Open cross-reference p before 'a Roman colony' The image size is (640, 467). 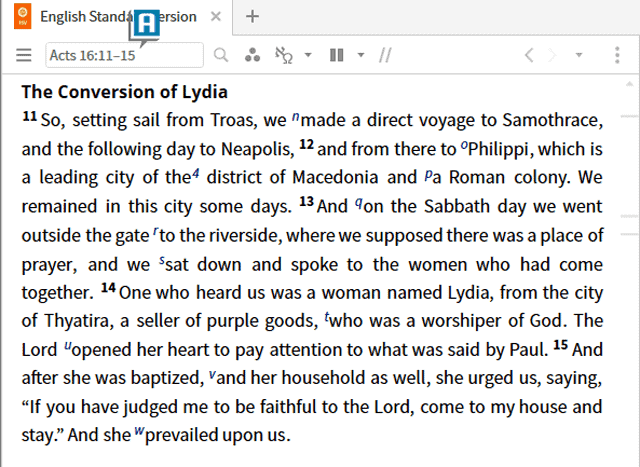click(428, 175)
